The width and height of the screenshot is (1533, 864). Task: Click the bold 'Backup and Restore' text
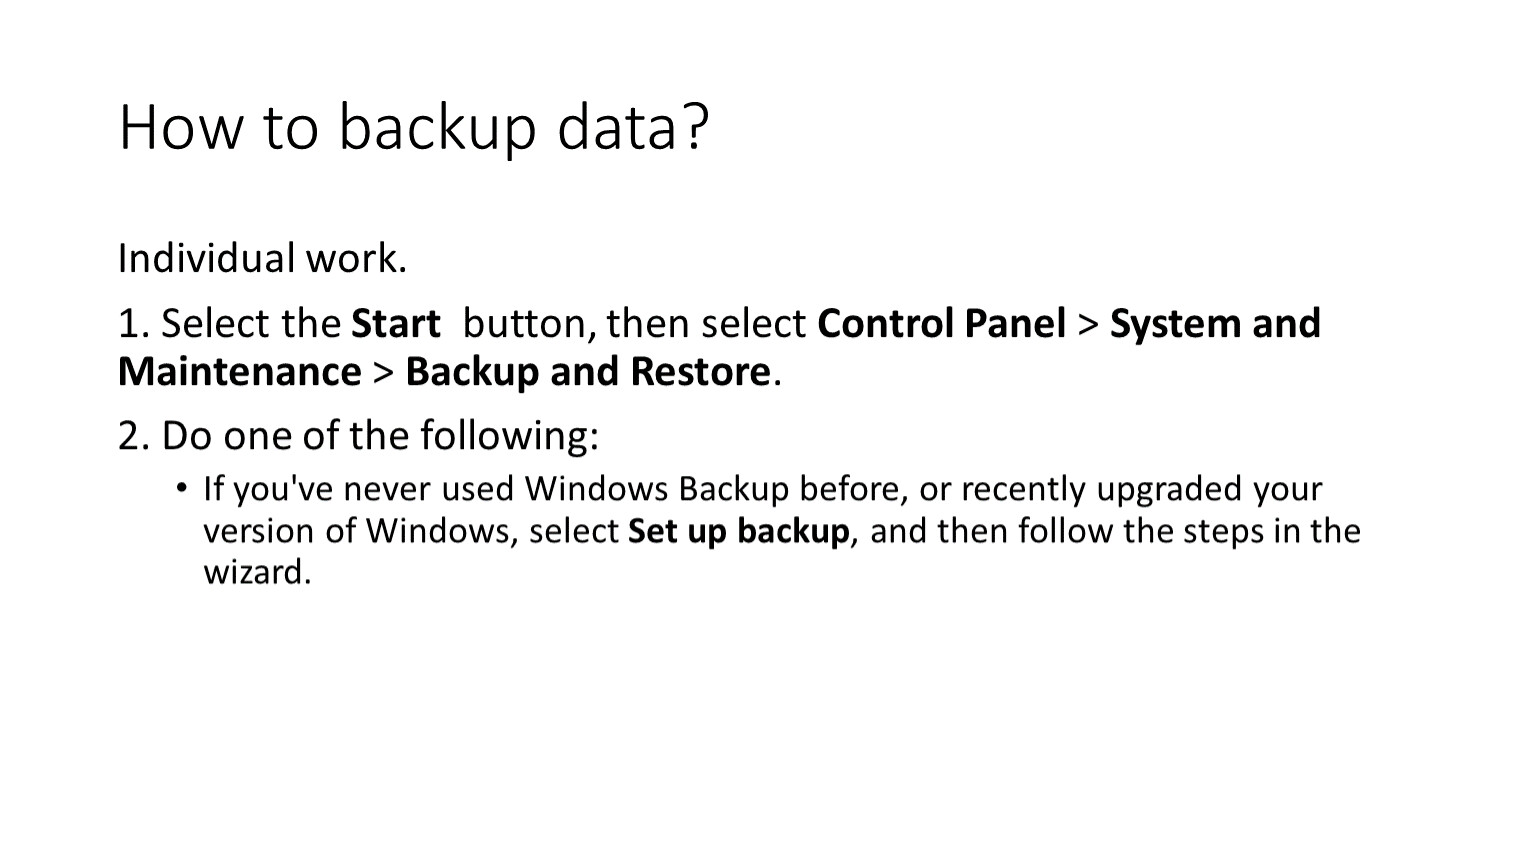tap(588, 371)
